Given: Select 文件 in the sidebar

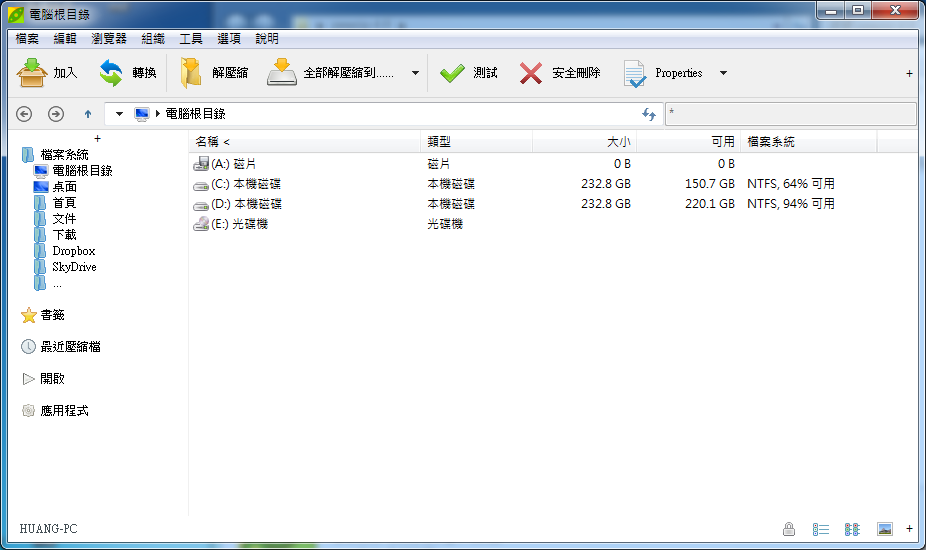Looking at the screenshot, I should tap(64, 219).
